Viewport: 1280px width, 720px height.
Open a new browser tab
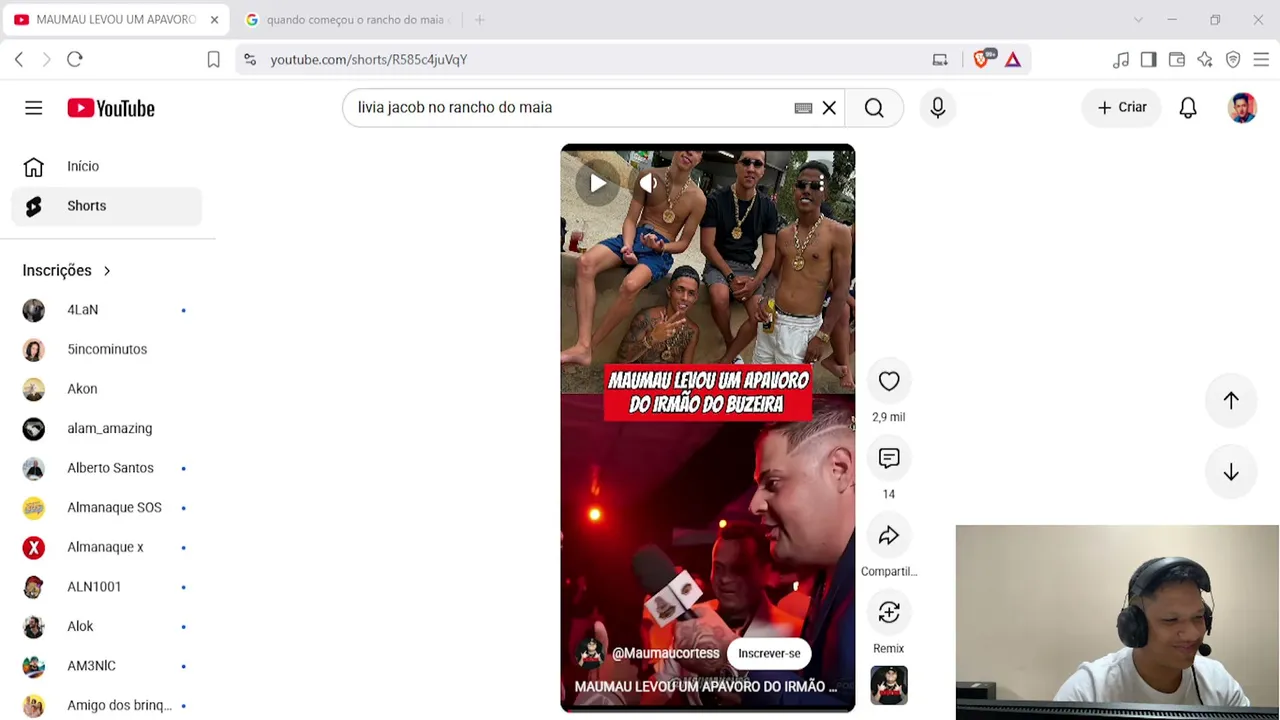click(480, 20)
